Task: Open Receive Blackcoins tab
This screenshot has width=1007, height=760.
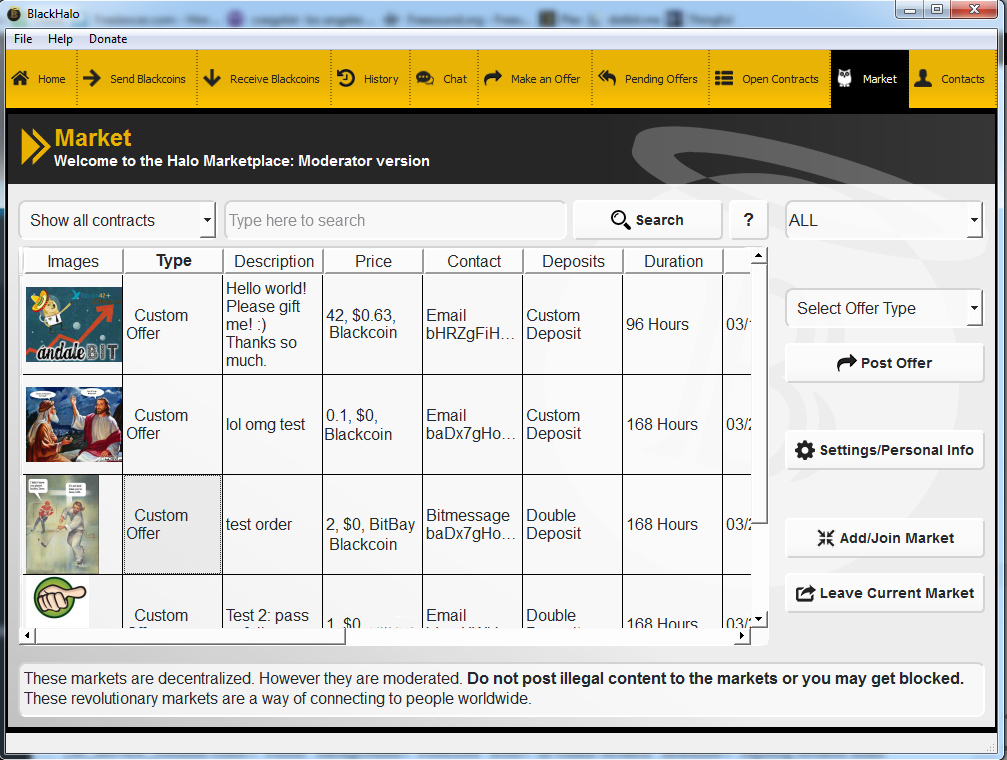Action: [262, 79]
